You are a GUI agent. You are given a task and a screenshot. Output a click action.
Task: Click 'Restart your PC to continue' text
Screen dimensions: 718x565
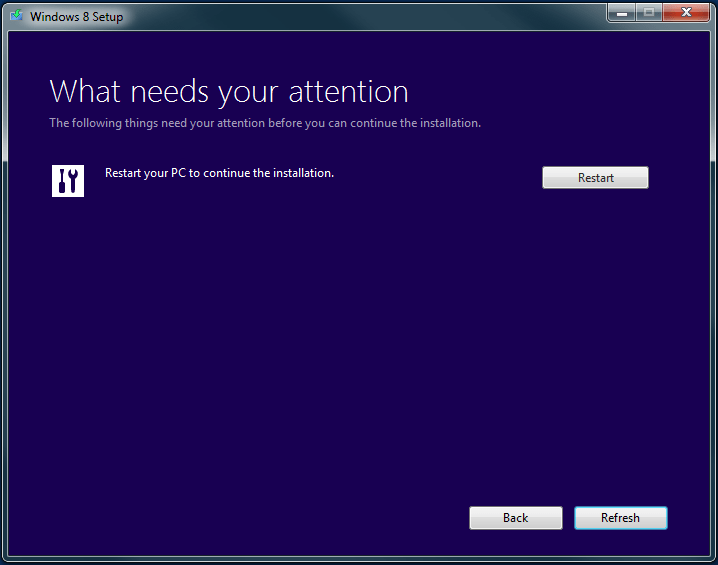(x=219, y=173)
